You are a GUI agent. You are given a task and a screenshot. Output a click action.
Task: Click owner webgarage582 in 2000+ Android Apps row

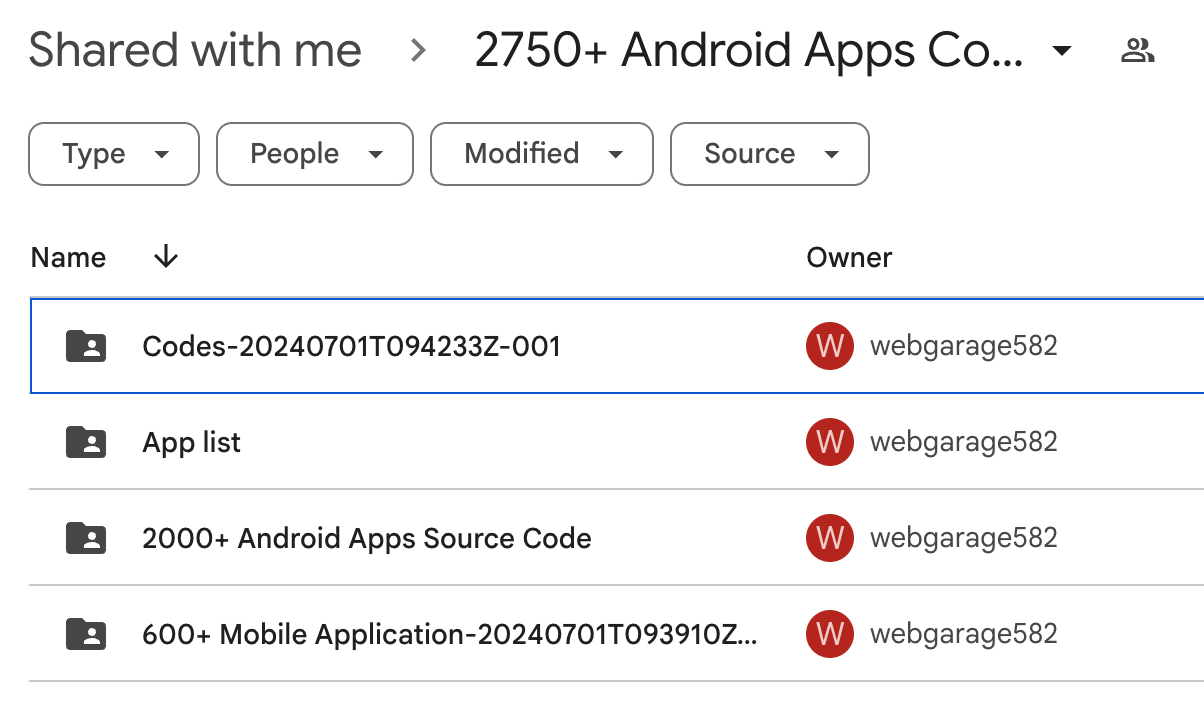click(964, 538)
